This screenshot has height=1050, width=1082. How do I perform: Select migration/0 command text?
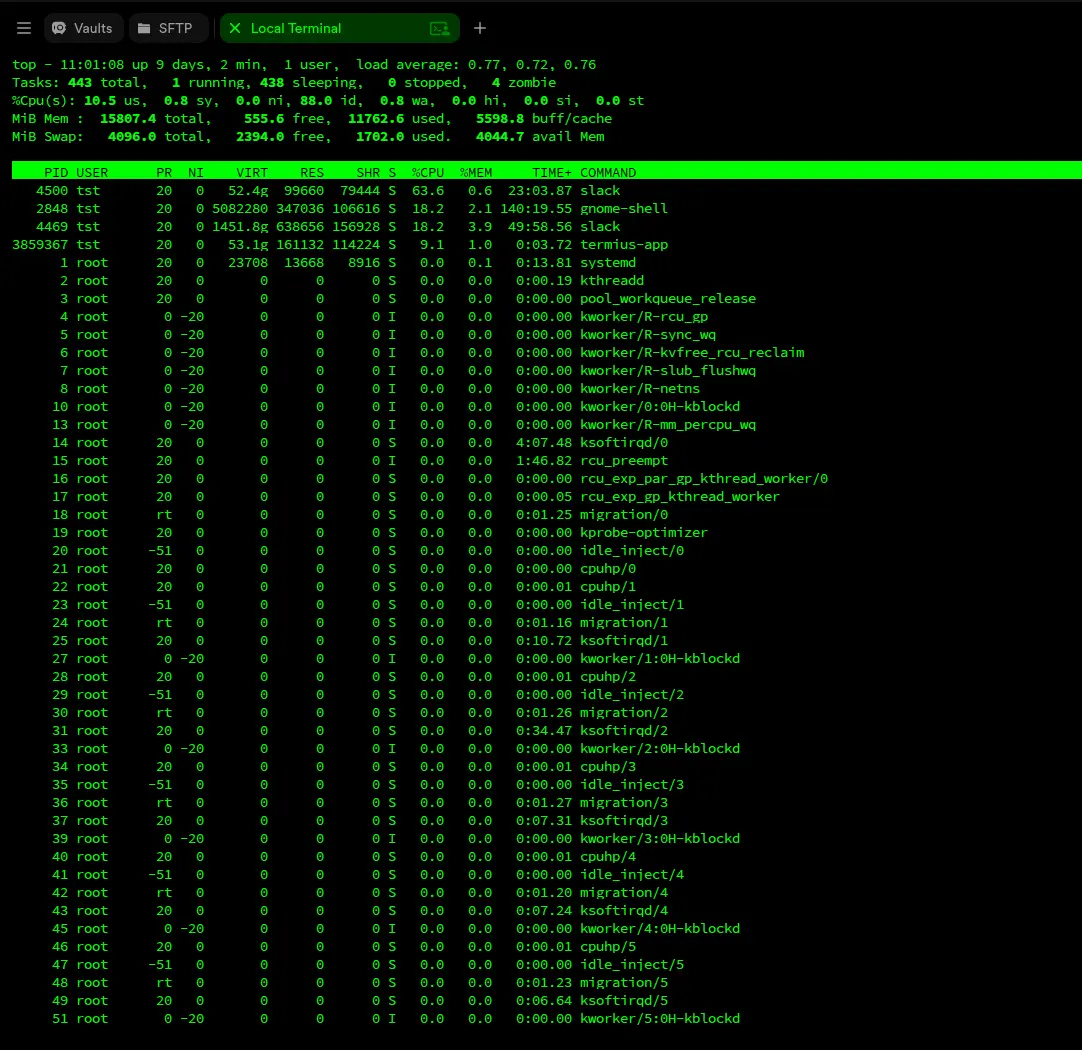624,515
